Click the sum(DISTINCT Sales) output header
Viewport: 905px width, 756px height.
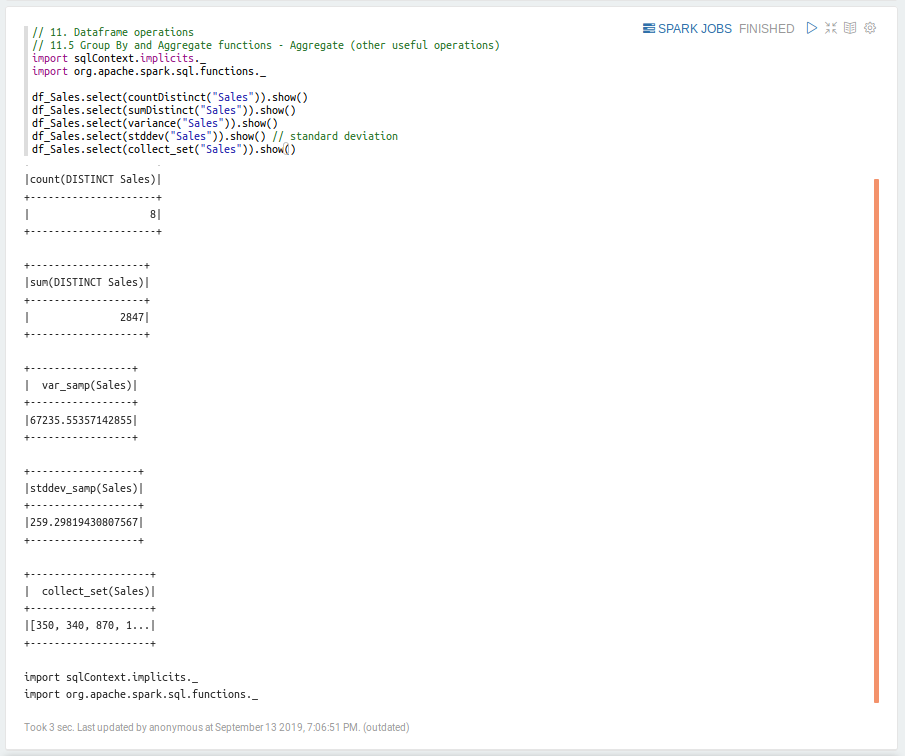pos(87,282)
